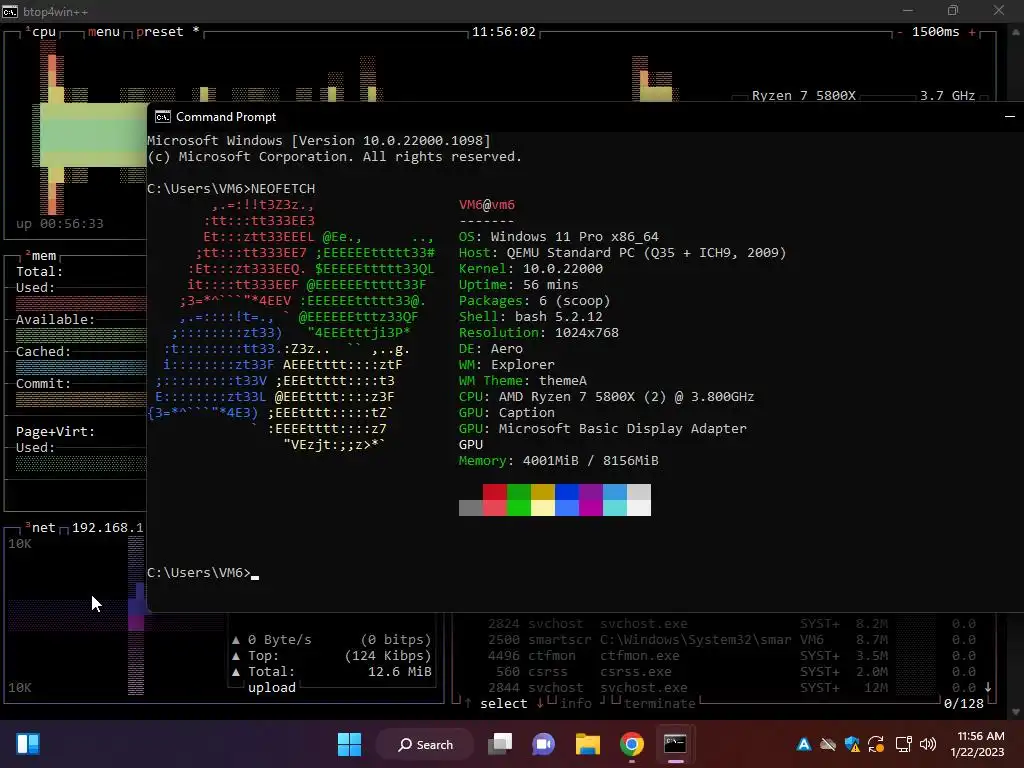The height and width of the screenshot is (768, 1024).
Task: Open the volume speaker tray icon
Action: coord(928,744)
